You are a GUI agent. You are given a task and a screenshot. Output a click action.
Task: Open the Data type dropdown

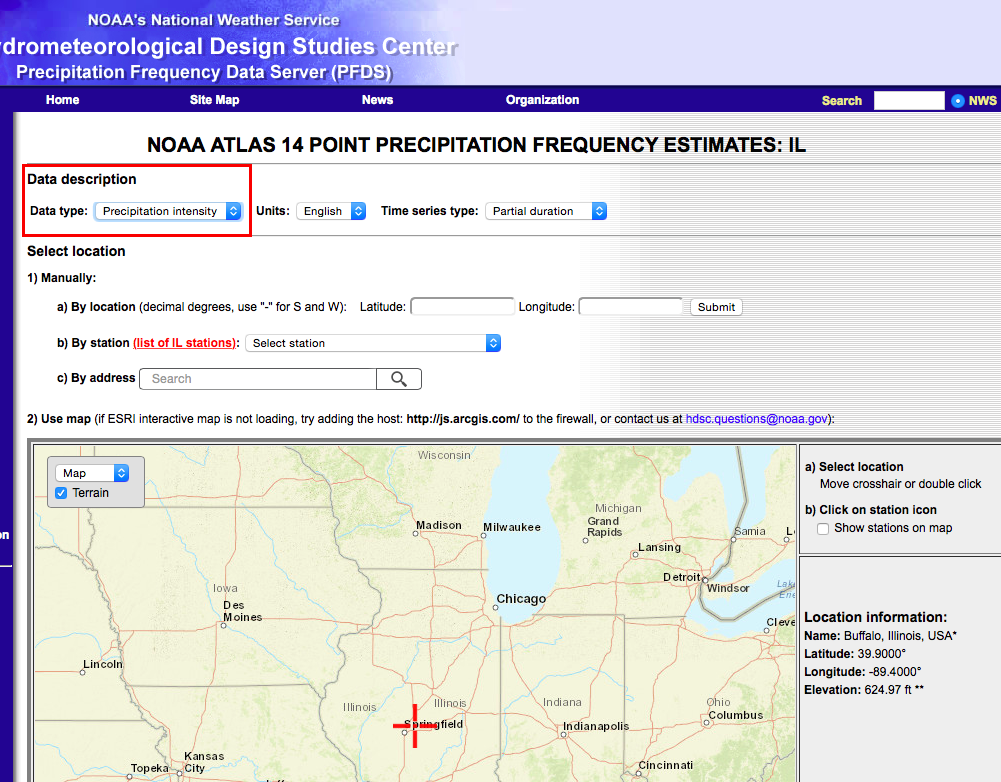point(168,211)
